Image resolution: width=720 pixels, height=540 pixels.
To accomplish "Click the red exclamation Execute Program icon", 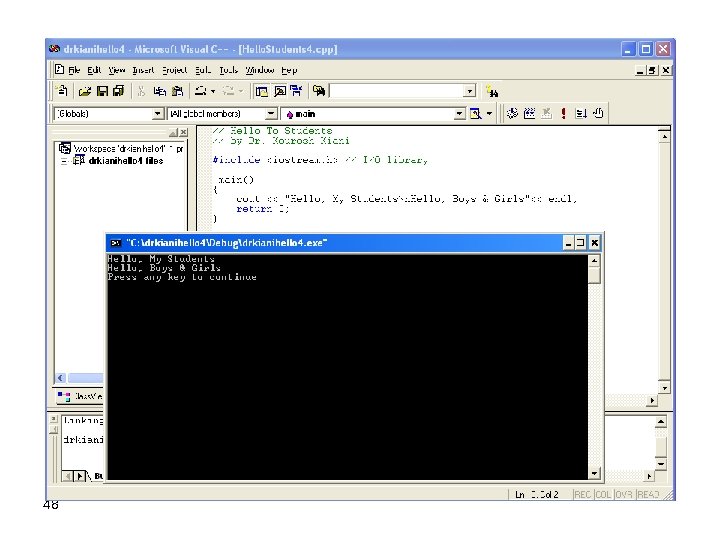I will (x=563, y=113).
